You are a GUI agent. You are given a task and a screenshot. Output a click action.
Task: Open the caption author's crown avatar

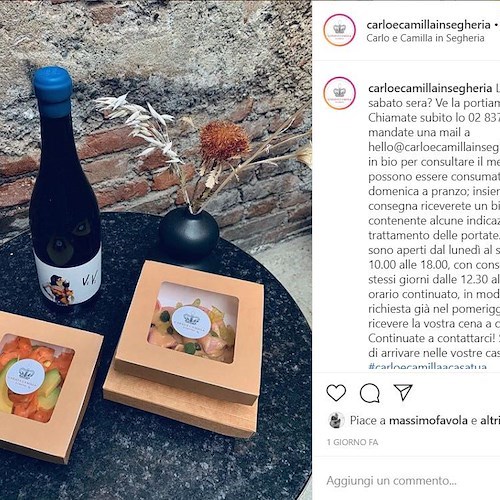340,93
